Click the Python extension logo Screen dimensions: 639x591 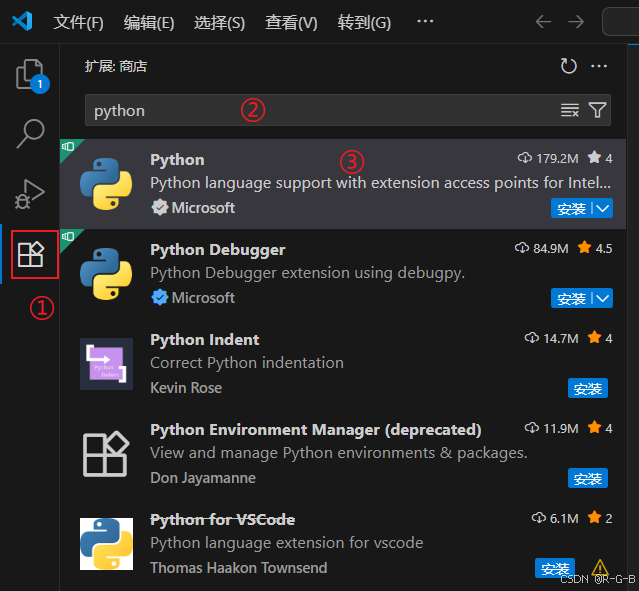point(106,184)
